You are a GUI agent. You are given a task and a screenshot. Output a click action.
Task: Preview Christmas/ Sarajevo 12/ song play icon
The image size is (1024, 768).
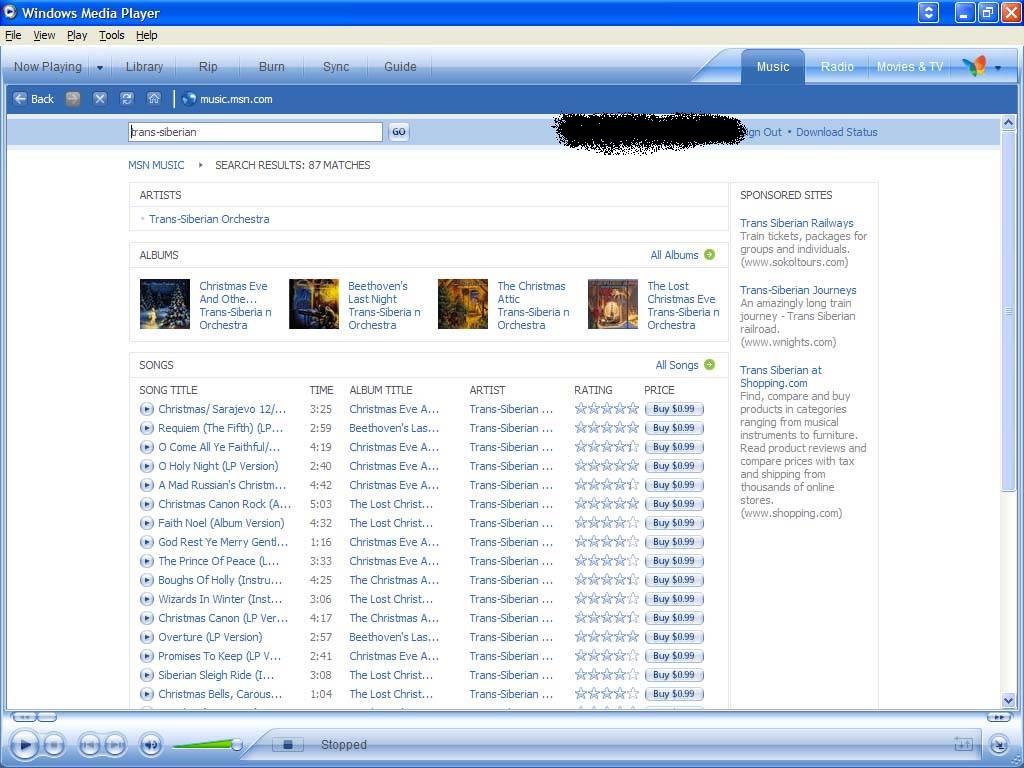tap(146, 409)
